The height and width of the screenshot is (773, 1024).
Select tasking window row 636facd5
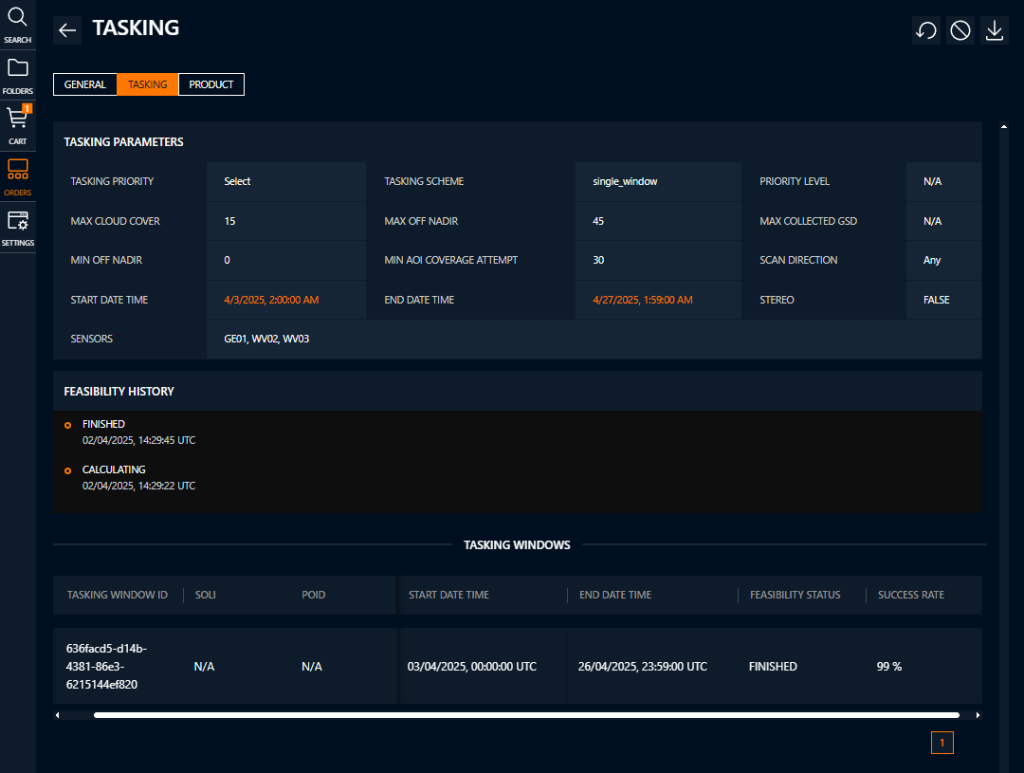(107, 666)
